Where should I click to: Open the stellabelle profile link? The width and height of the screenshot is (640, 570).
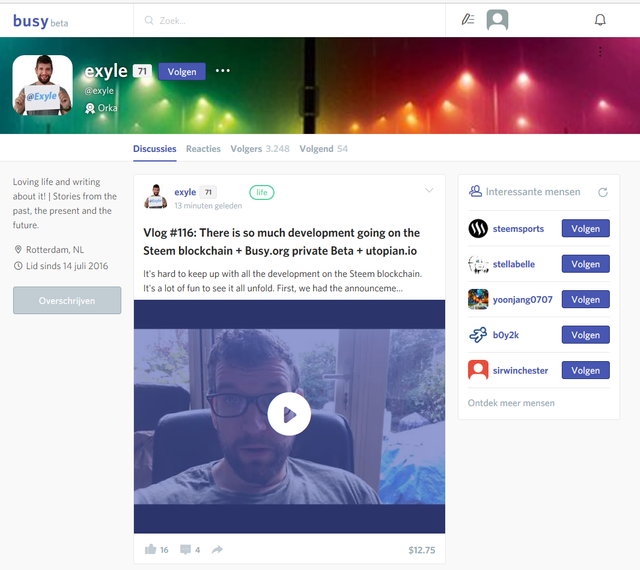pyautogui.click(x=514, y=264)
